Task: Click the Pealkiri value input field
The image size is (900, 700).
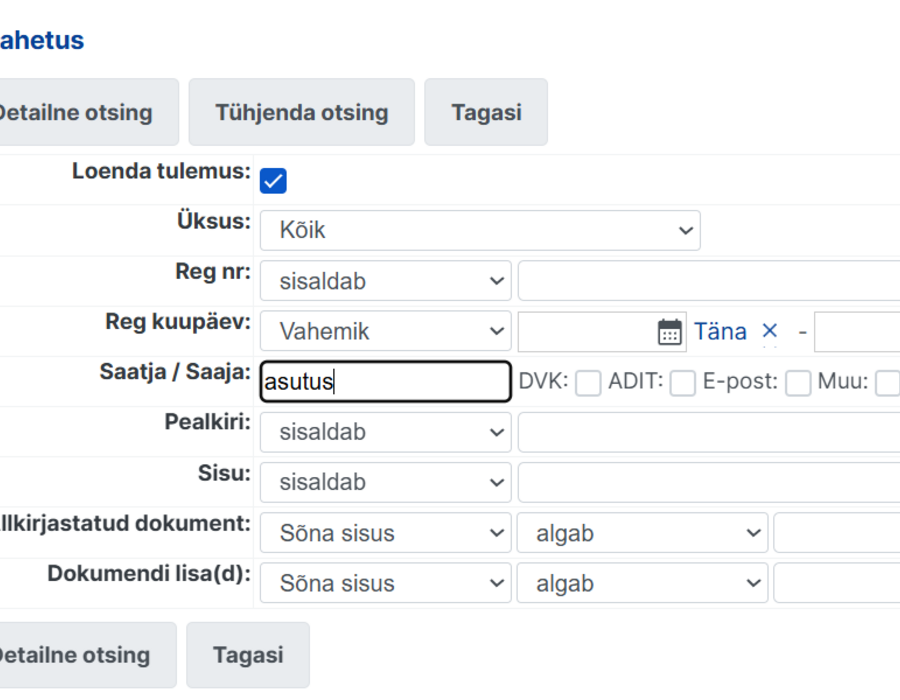Action: point(709,432)
